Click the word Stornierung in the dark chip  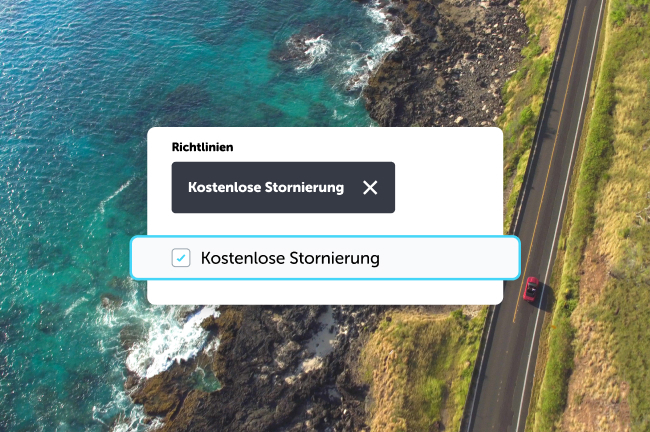pyautogui.click(x=304, y=187)
